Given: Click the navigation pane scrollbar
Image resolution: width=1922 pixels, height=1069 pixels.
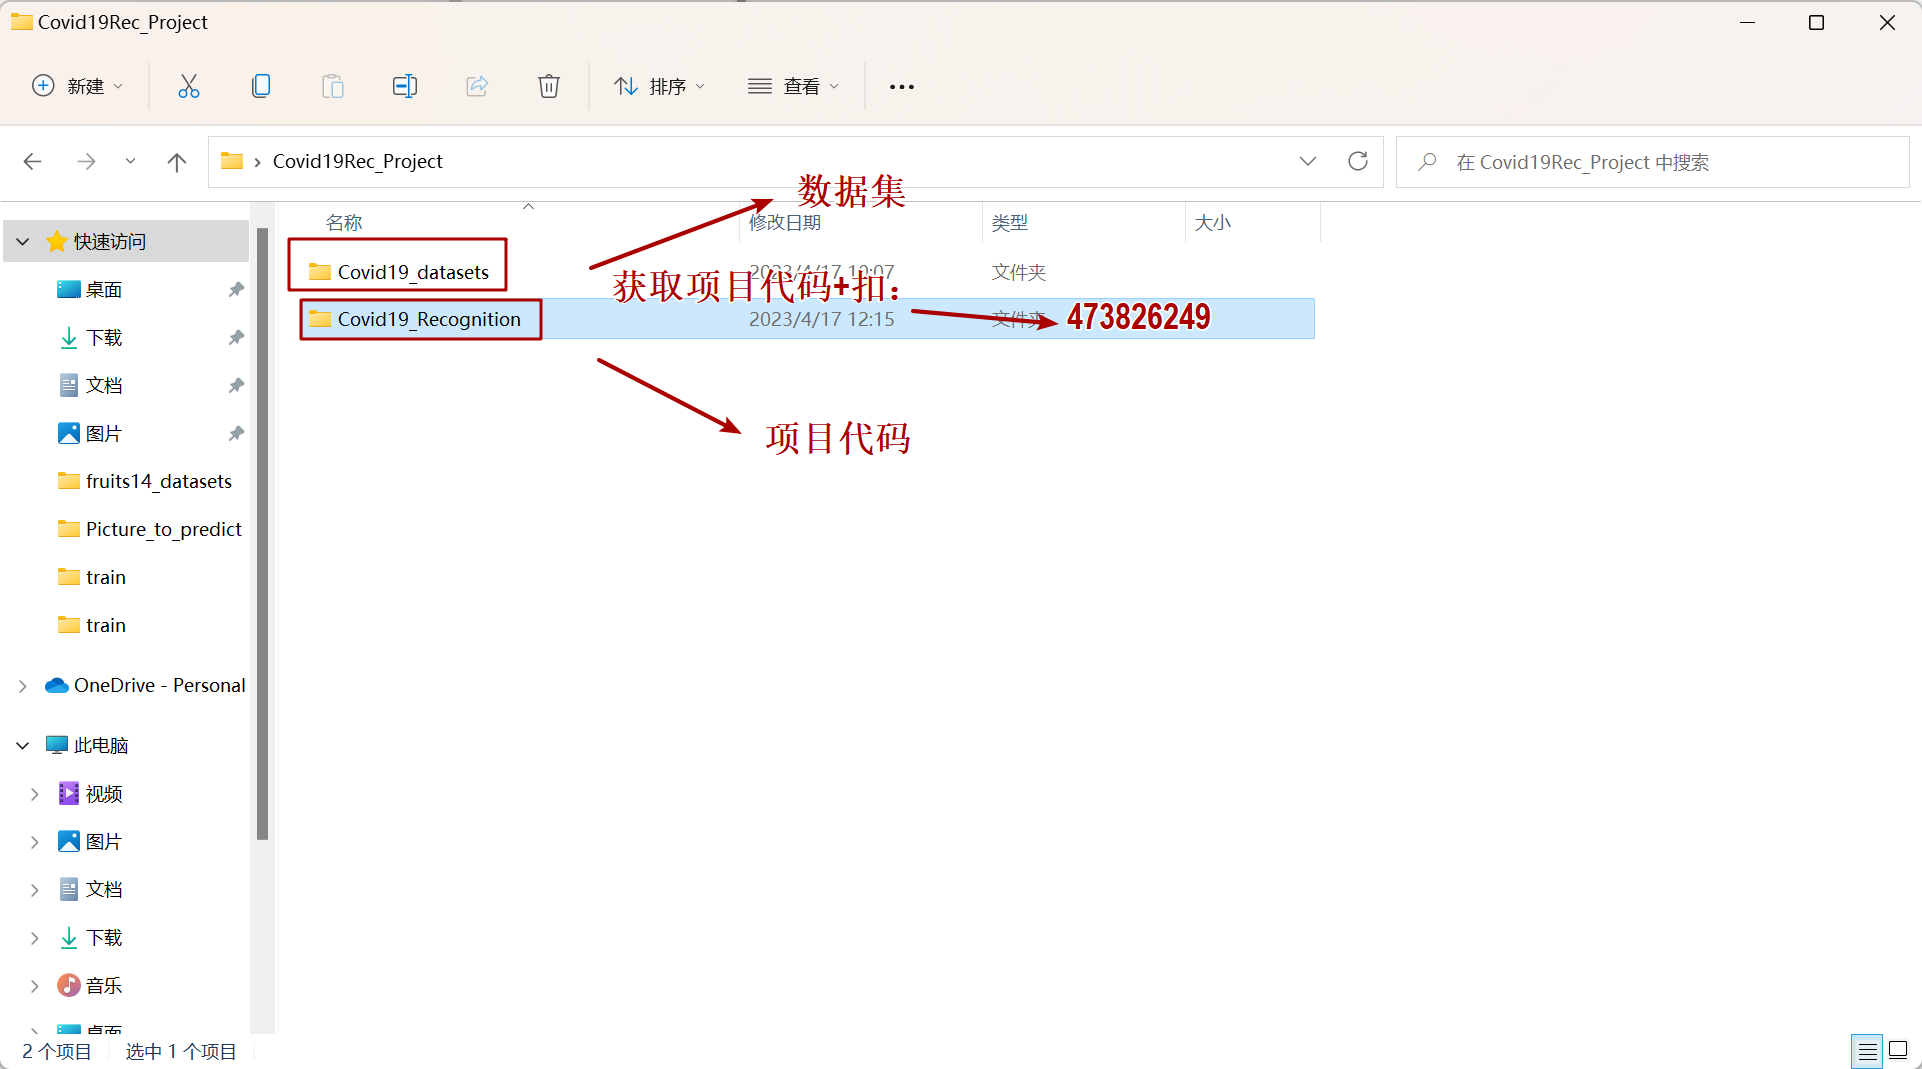Looking at the screenshot, I should coord(262,533).
